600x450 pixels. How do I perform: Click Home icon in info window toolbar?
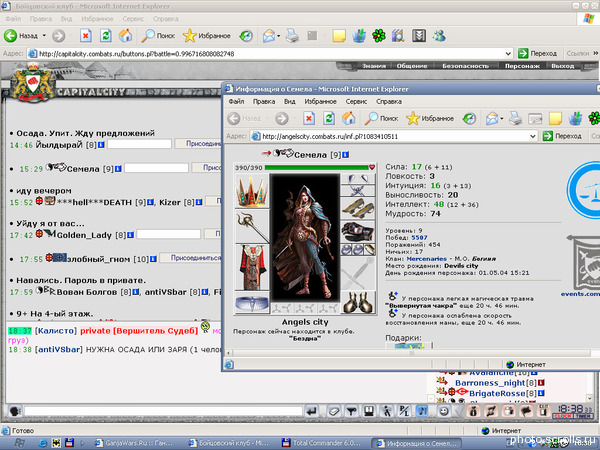click(349, 119)
